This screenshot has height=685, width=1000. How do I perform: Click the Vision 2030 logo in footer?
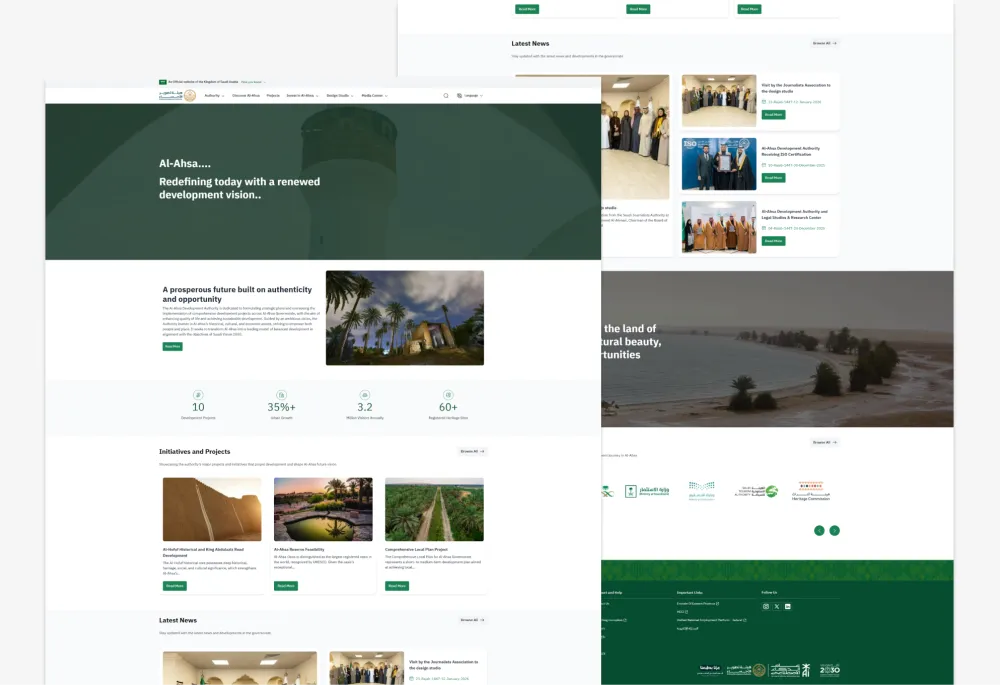pyautogui.click(x=830, y=670)
